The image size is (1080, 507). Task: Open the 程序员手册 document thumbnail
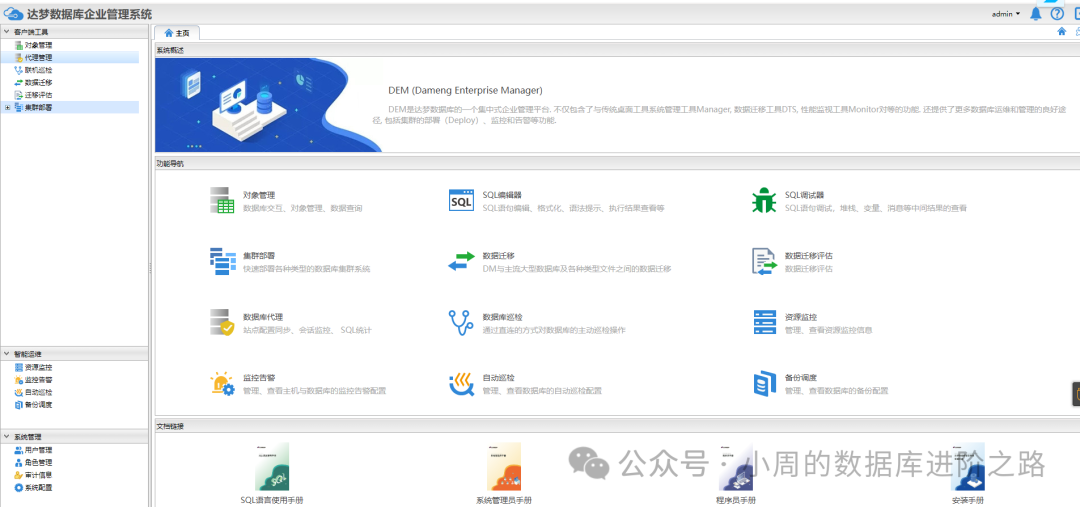point(736,468)
